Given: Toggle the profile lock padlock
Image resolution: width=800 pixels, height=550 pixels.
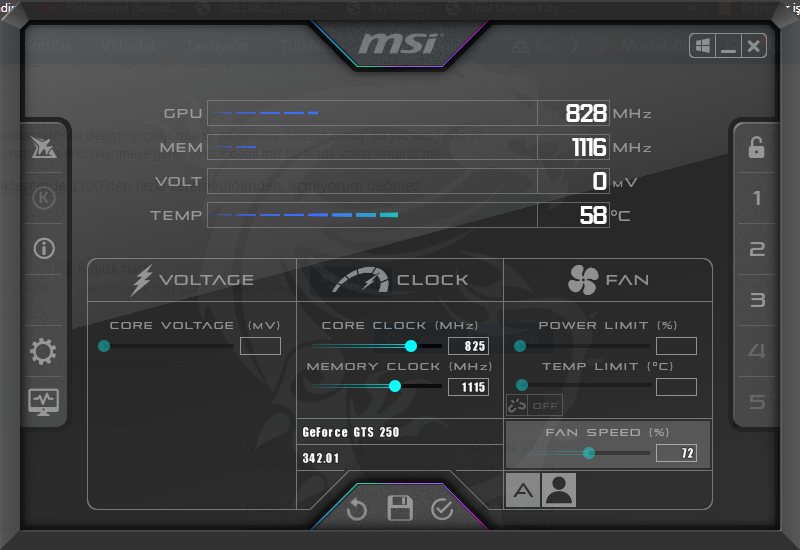Looking at the screenshot, I should (x=756, y=147).
